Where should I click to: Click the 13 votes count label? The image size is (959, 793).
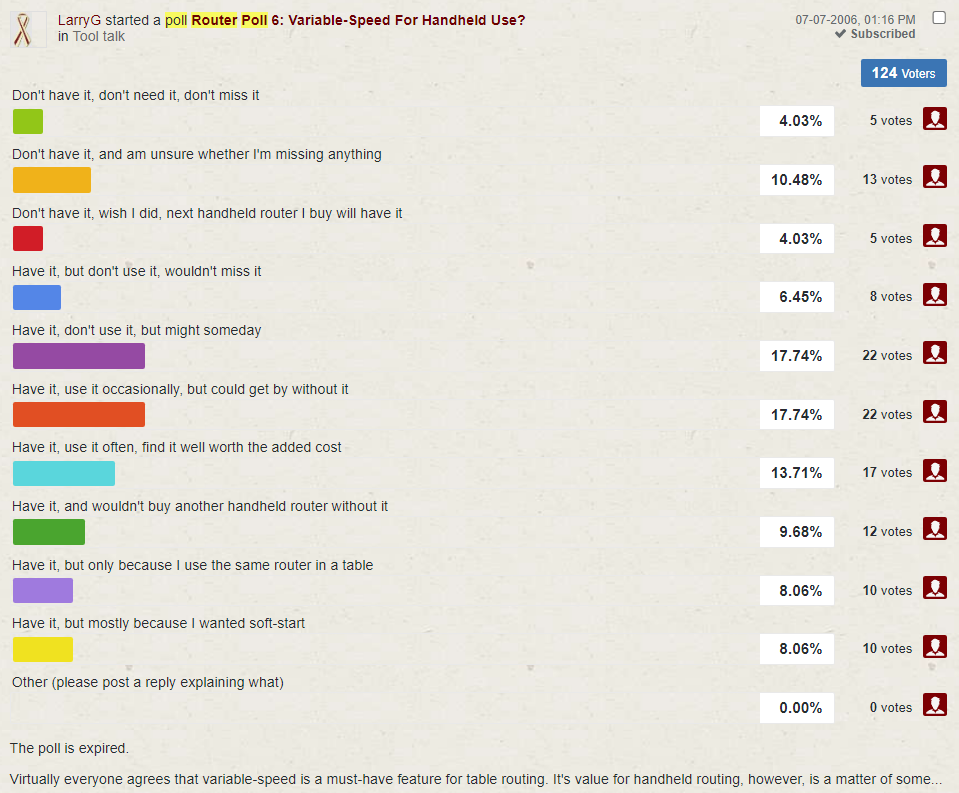click(x=887, y=179)
